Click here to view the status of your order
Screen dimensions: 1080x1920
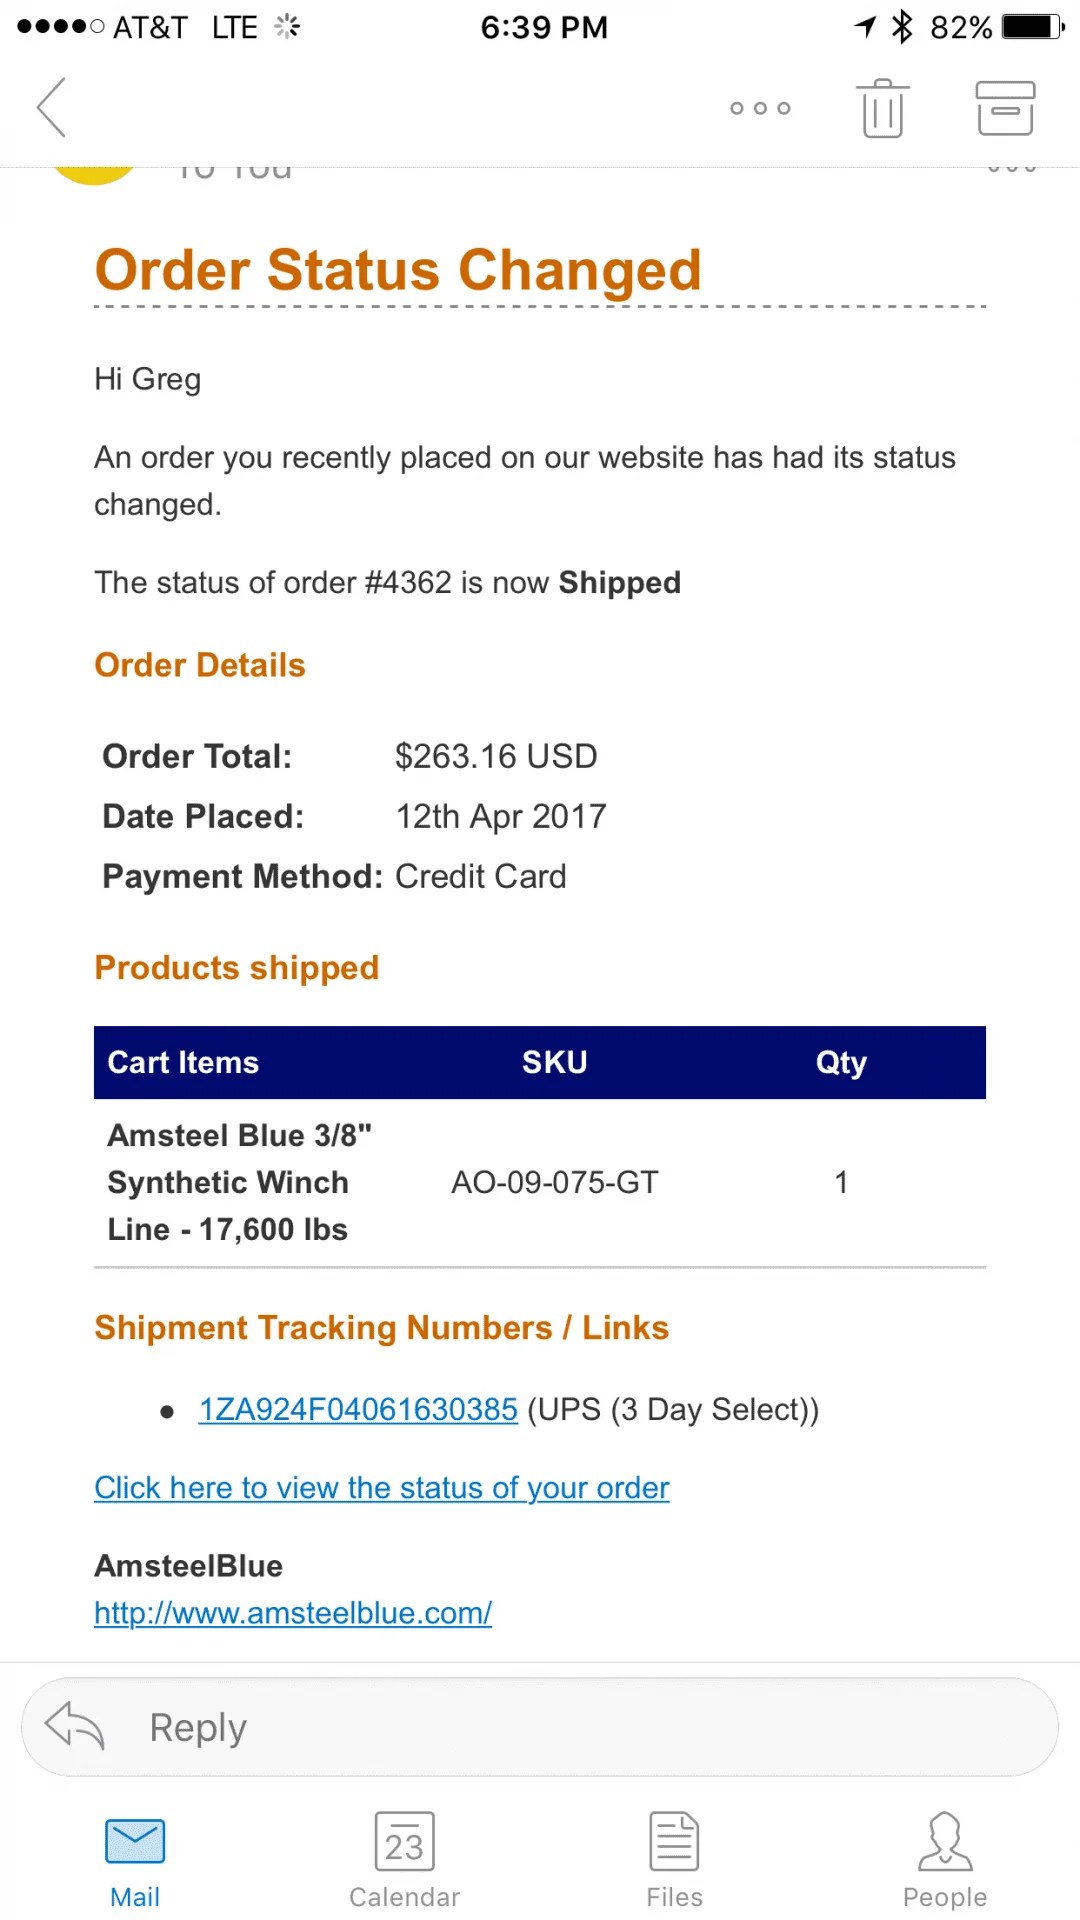coord(381,1487)
